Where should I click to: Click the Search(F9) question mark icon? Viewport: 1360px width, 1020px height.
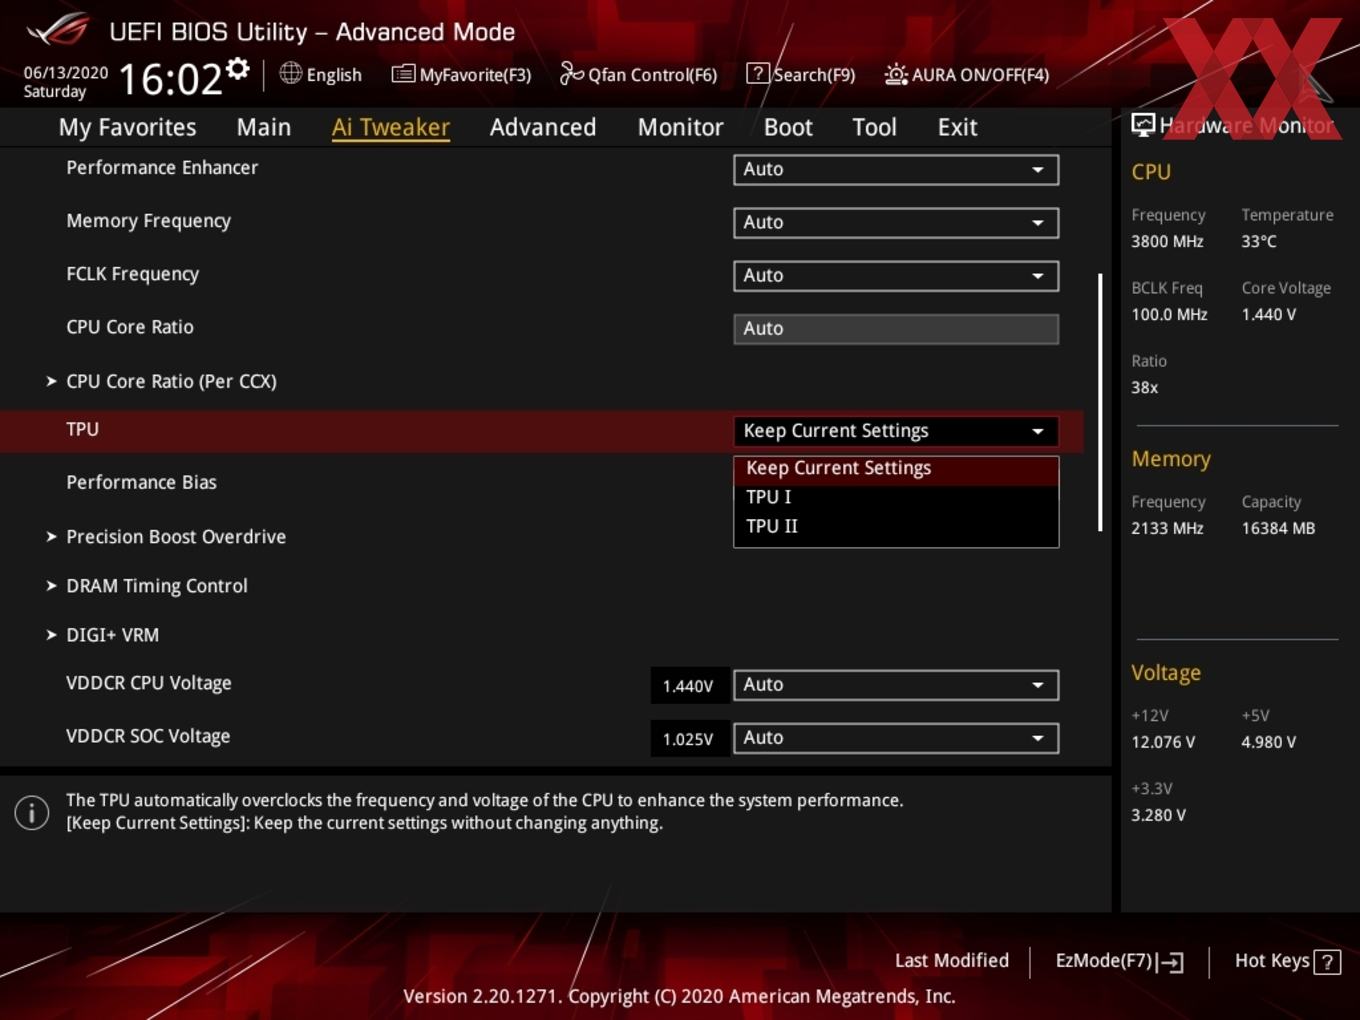coord(758,73)
